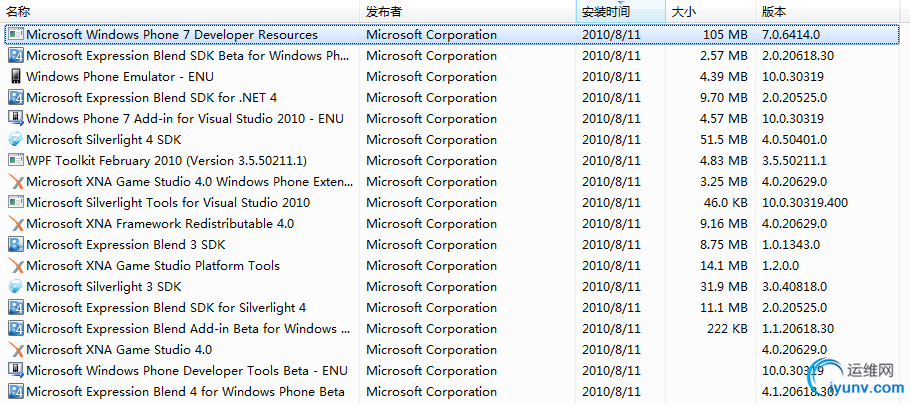Select WPF Toolkit February 2010 entry
Screen dimensions: 910x404
point(167,160)
